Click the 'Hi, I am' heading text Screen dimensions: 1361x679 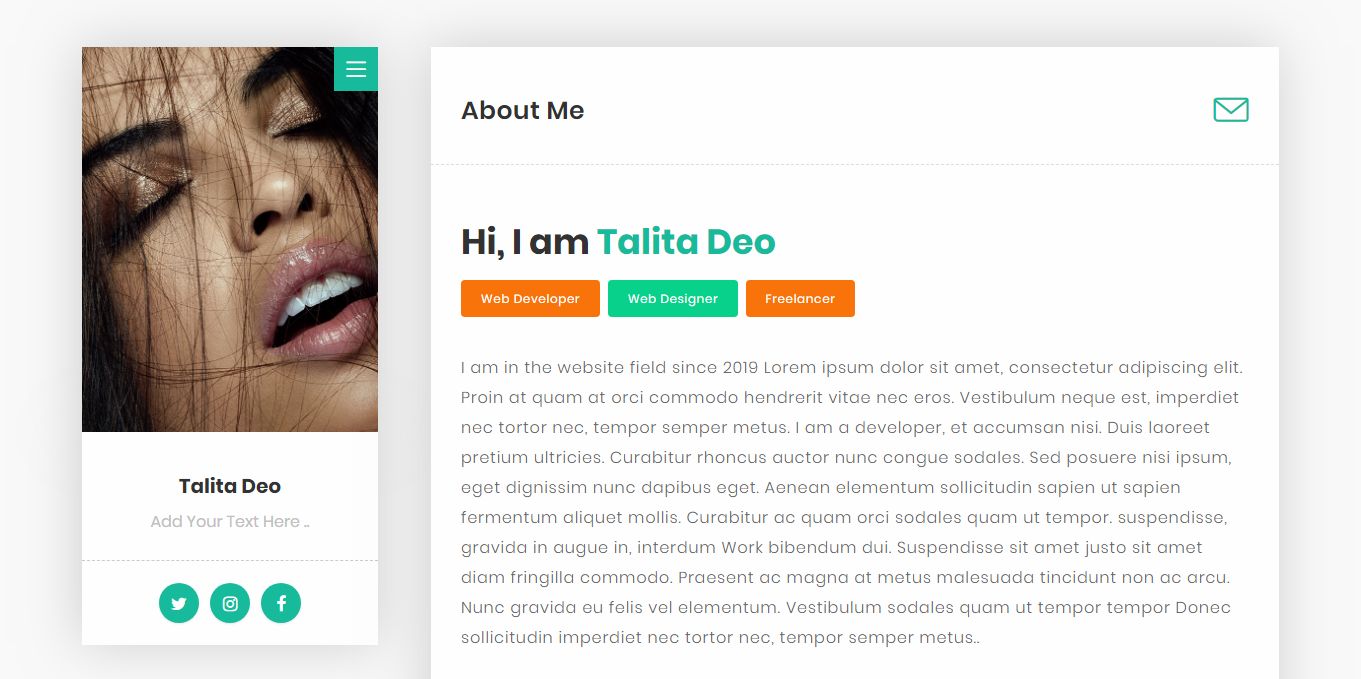[525, 242]
